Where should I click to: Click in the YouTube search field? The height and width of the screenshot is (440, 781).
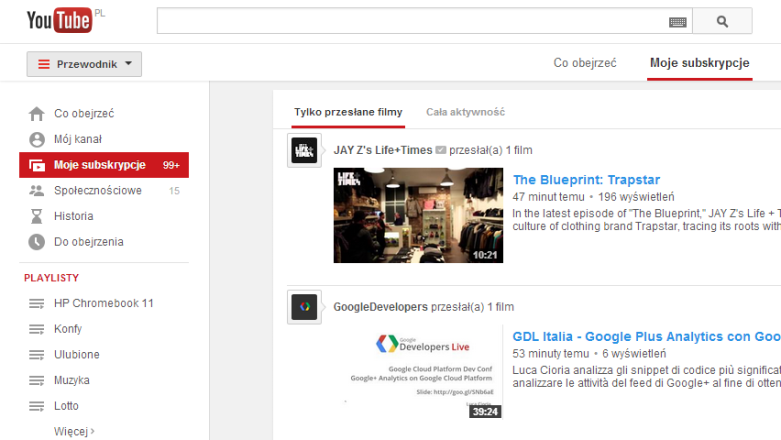click(410, 21)
